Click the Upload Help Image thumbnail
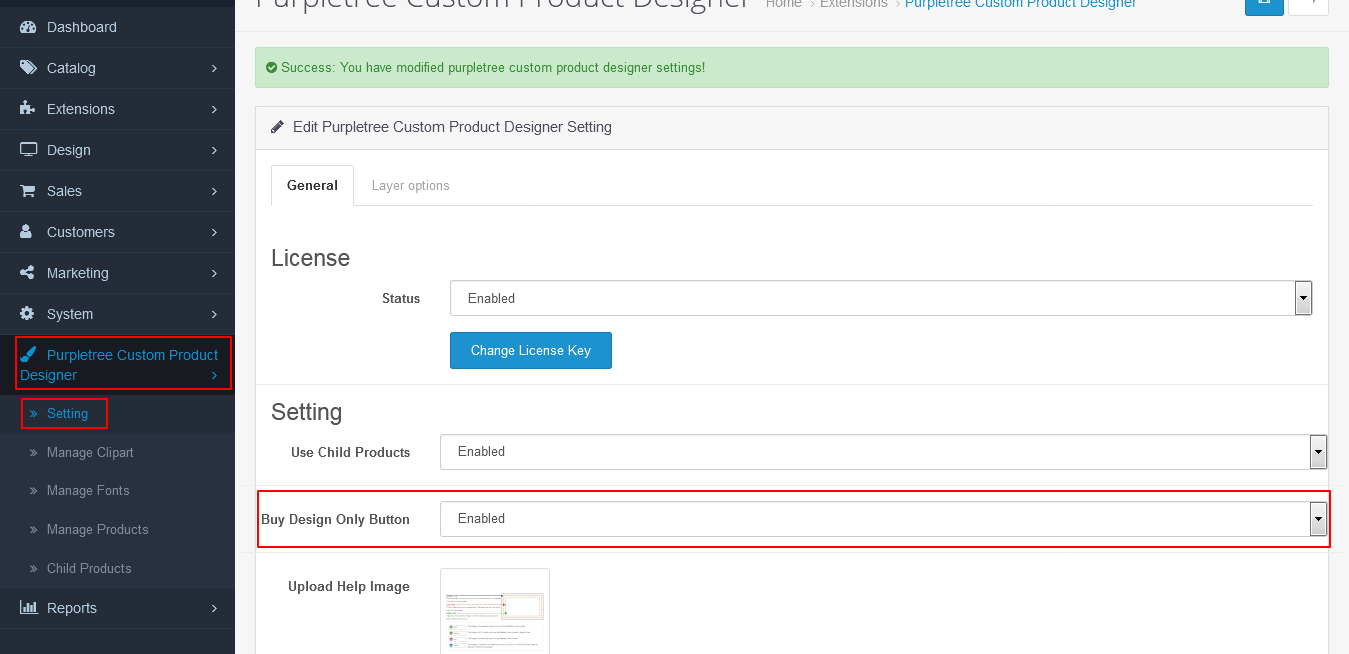Screen dimensions: 1349x654 (495, 611)
